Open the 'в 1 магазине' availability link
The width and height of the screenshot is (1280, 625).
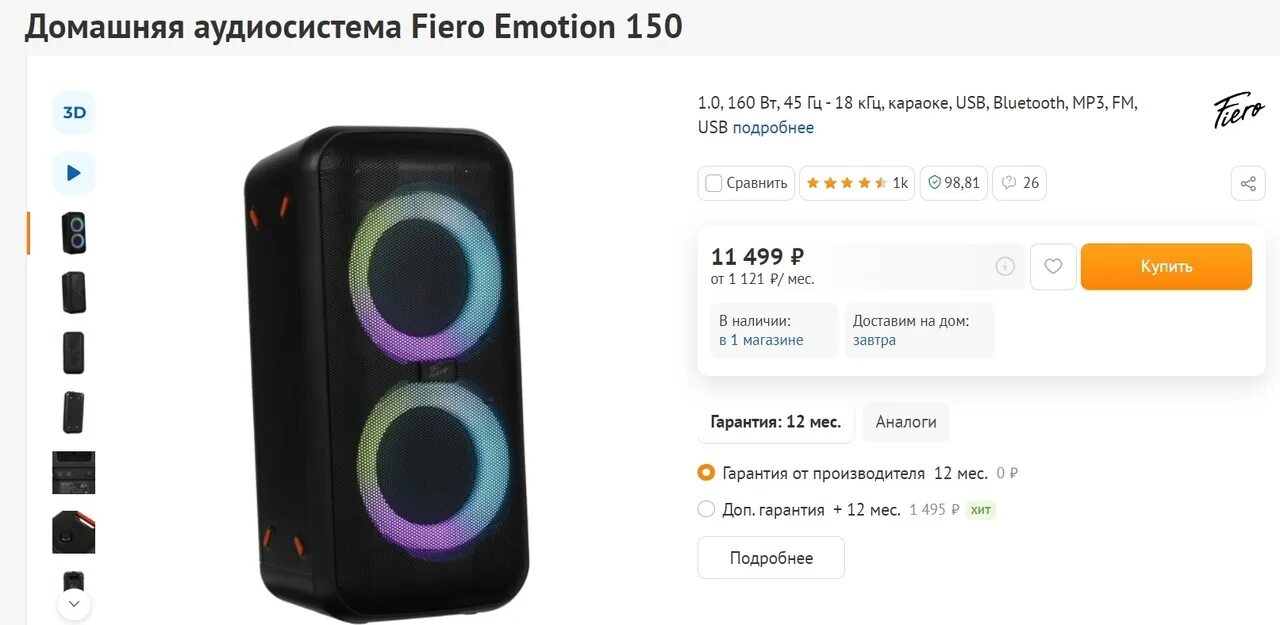click(x=761, y=340)
